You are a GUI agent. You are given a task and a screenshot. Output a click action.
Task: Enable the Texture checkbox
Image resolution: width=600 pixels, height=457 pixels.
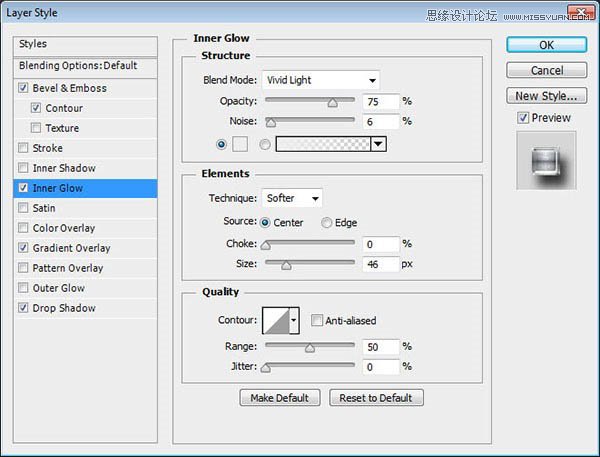[x=36, y=128]
